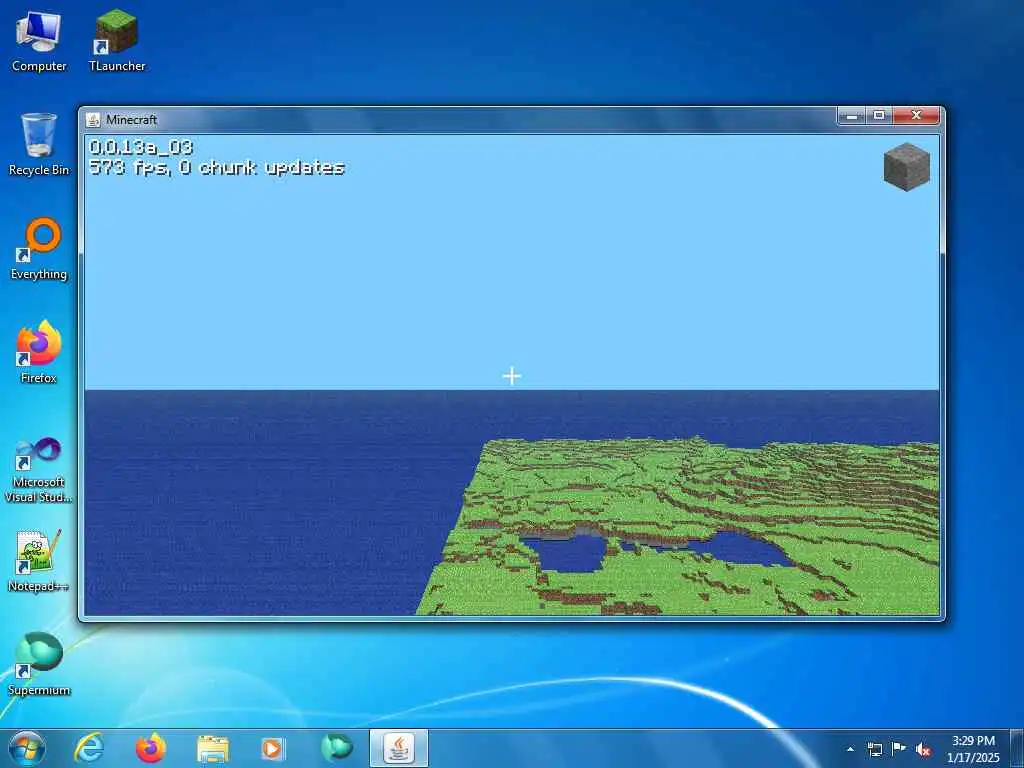Open the clock showing 3:29 PM
Screen dimensions: 1024x768
973,749
